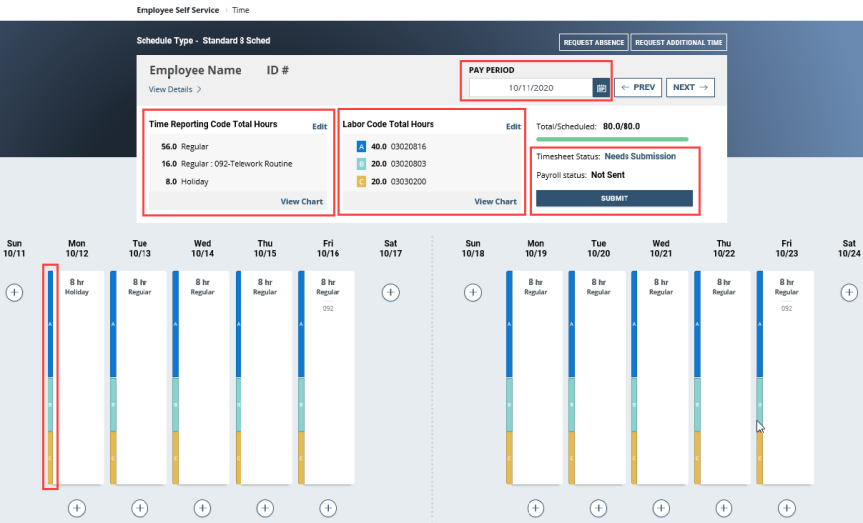Click plus icon below Tuesday 10/13
This screenshot has width=863, height=523.
pyautogui.click(x=140, y=508)
